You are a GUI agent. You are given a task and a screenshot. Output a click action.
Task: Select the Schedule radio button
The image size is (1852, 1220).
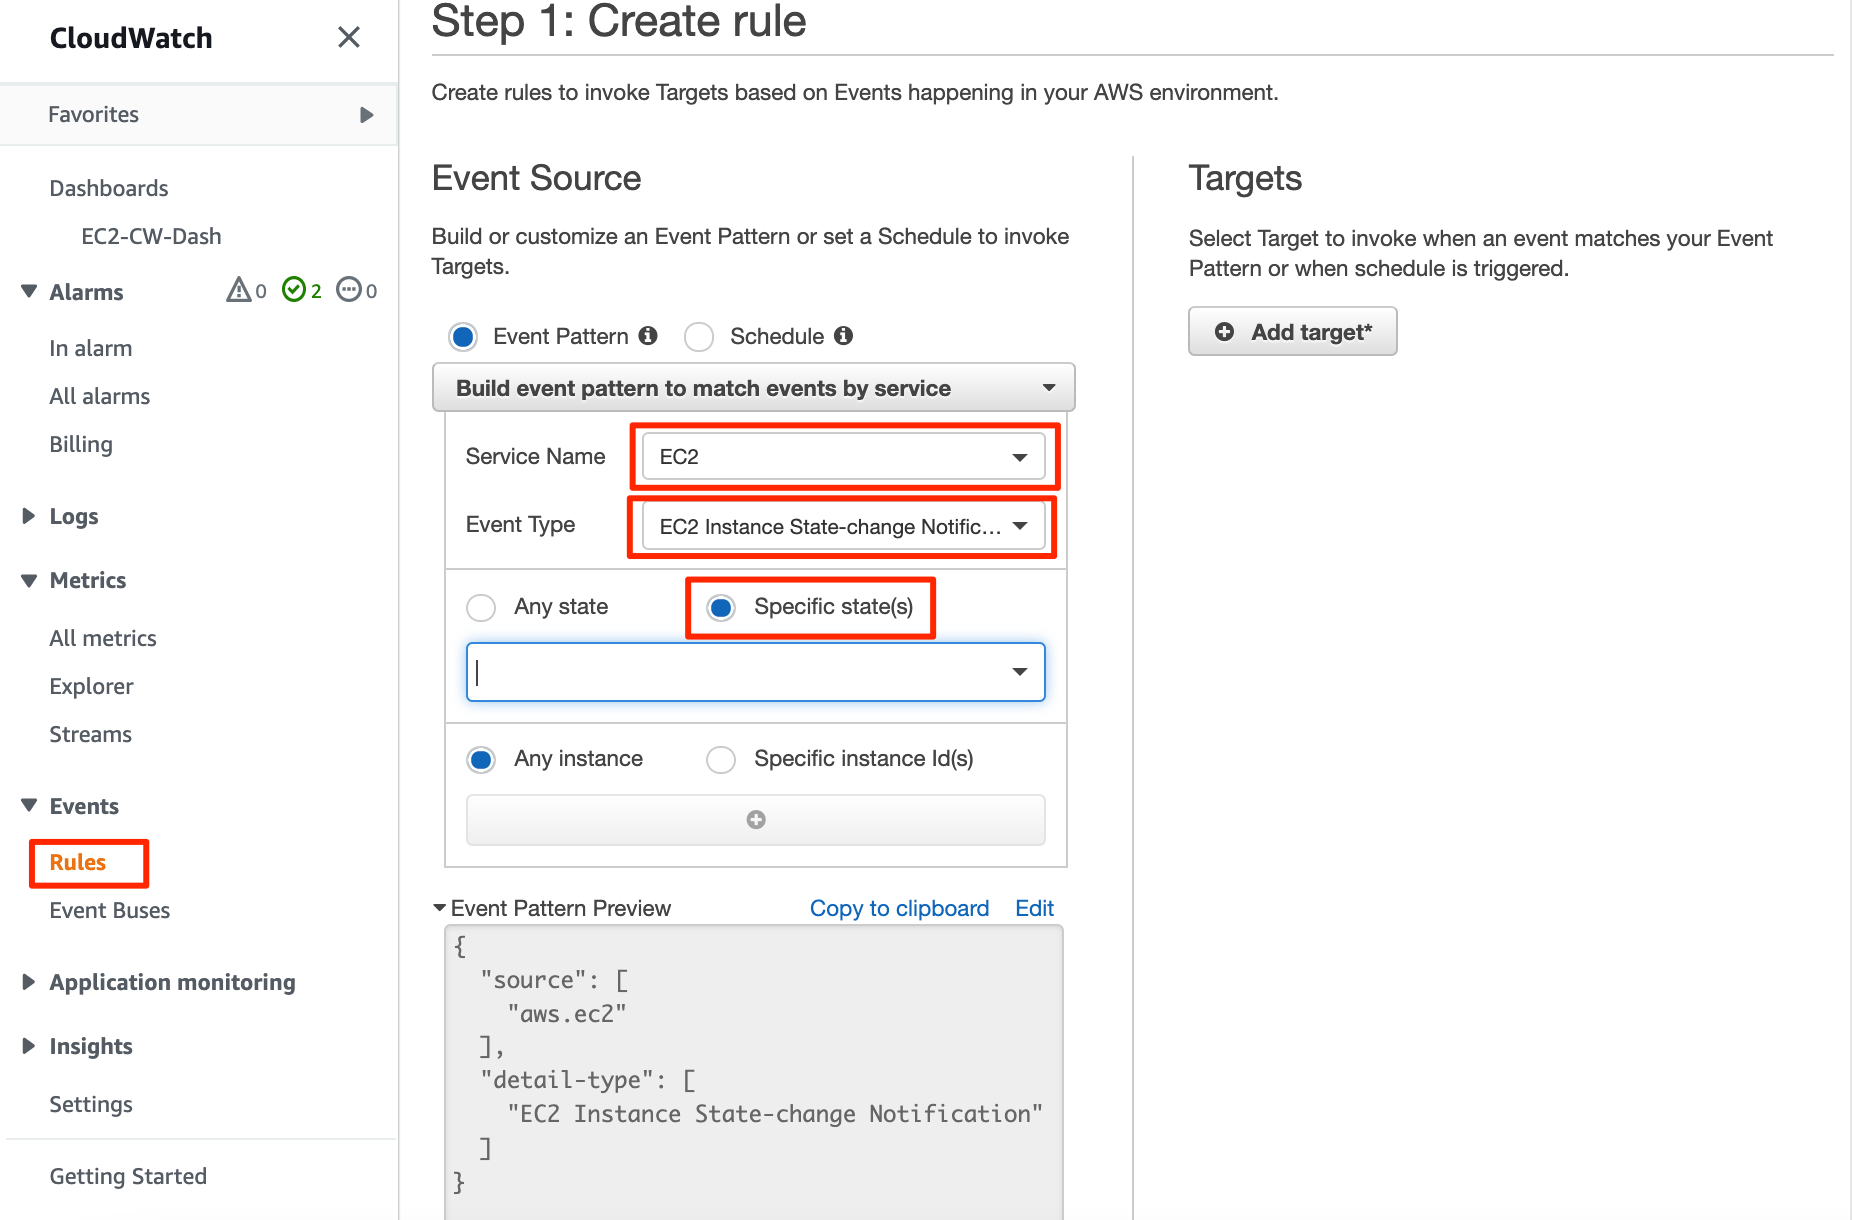(699, 337)
